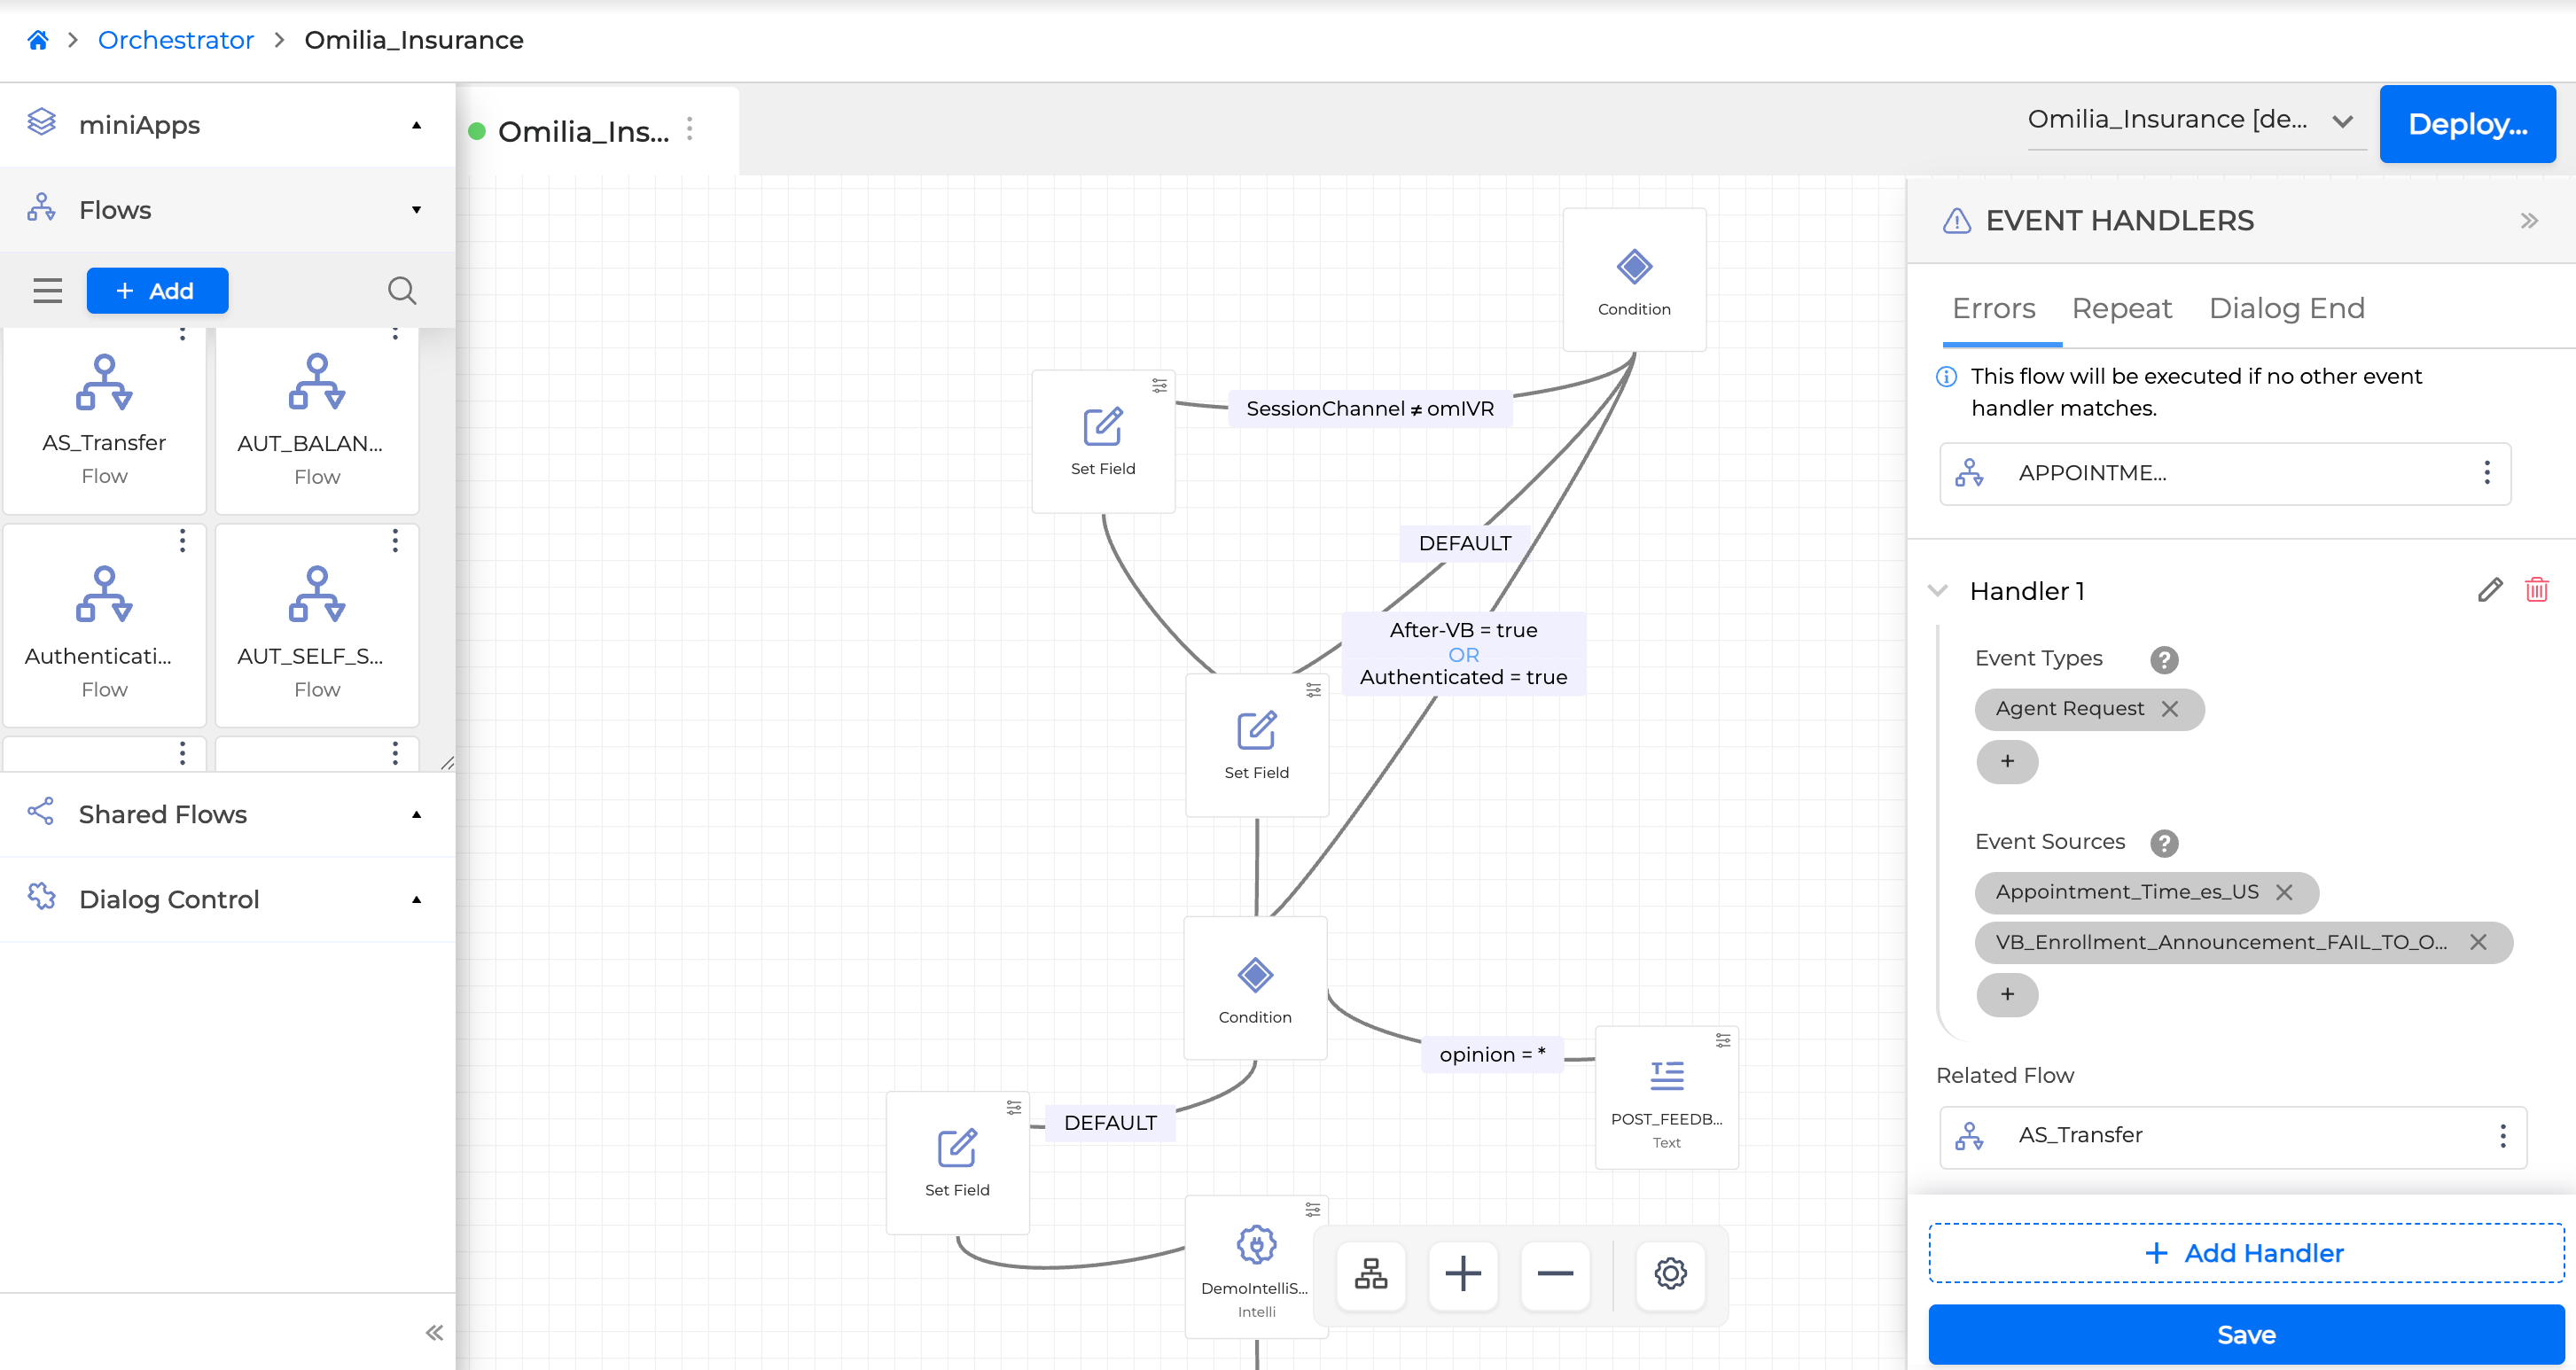Zoom in canvas with plus icon
Image resolution: width=2576 pixels, height=1370 pixels.
(x=1462, y=1274)
